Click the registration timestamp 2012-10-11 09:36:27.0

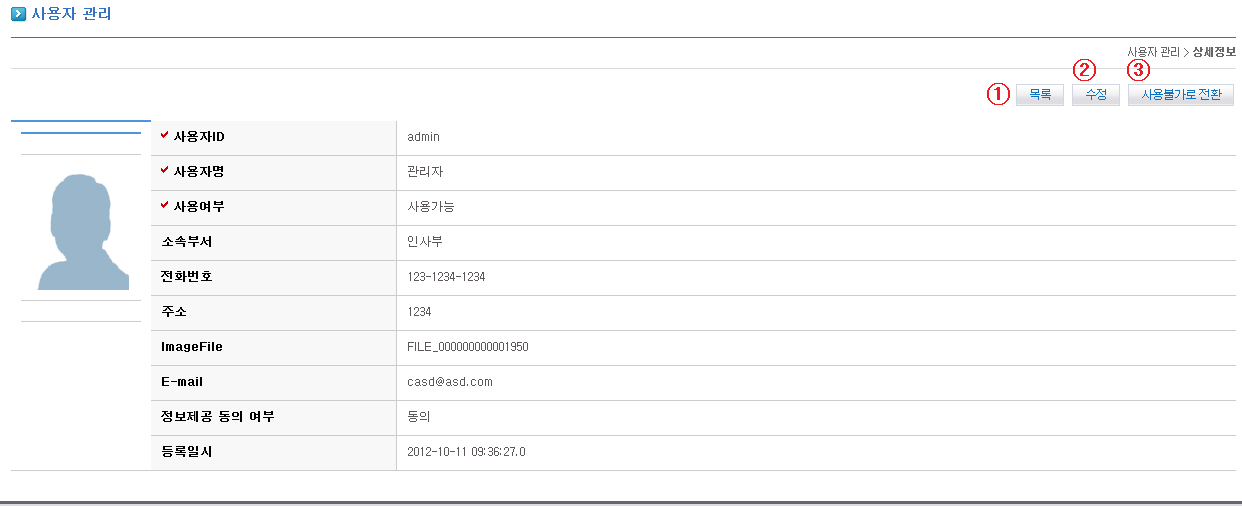pyautogui.click(x=466, y=452)
